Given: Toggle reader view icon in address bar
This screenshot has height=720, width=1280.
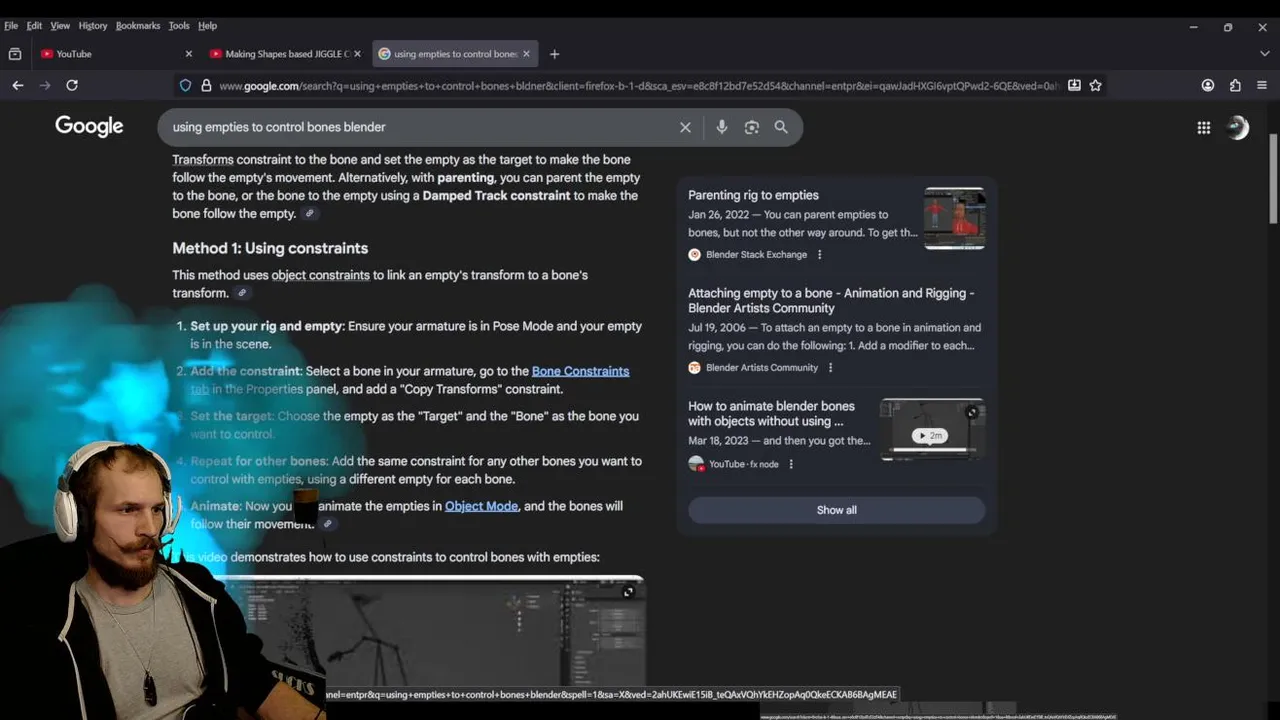Looking at the screenshot, I should [x=1074, y=86].
